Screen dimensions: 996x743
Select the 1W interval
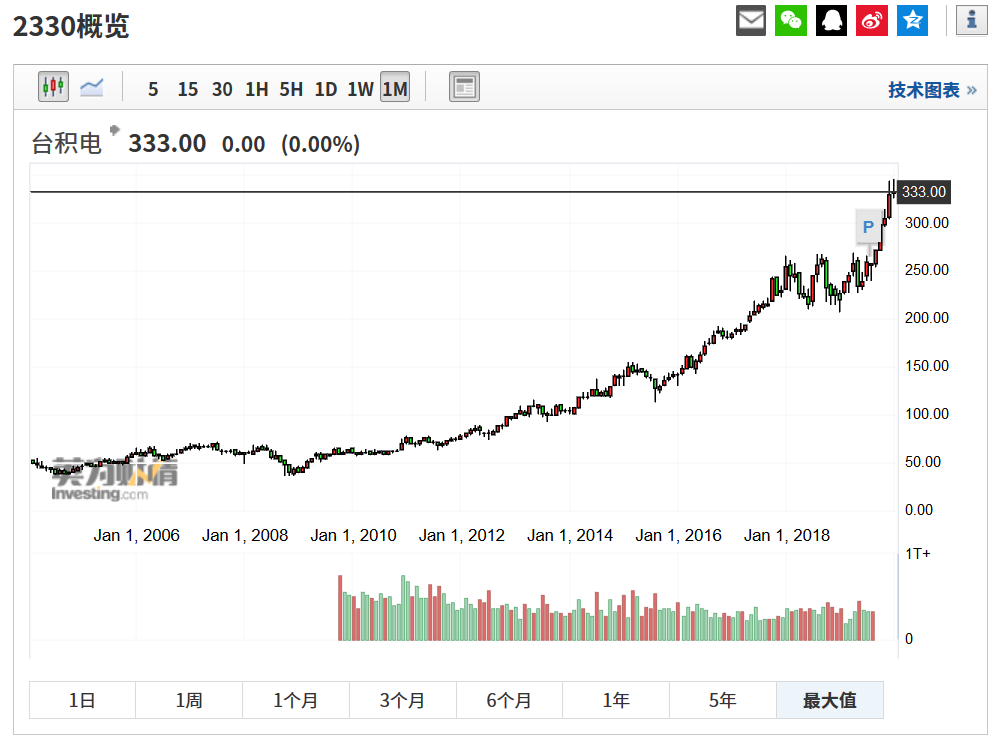(x=360, y=89)
